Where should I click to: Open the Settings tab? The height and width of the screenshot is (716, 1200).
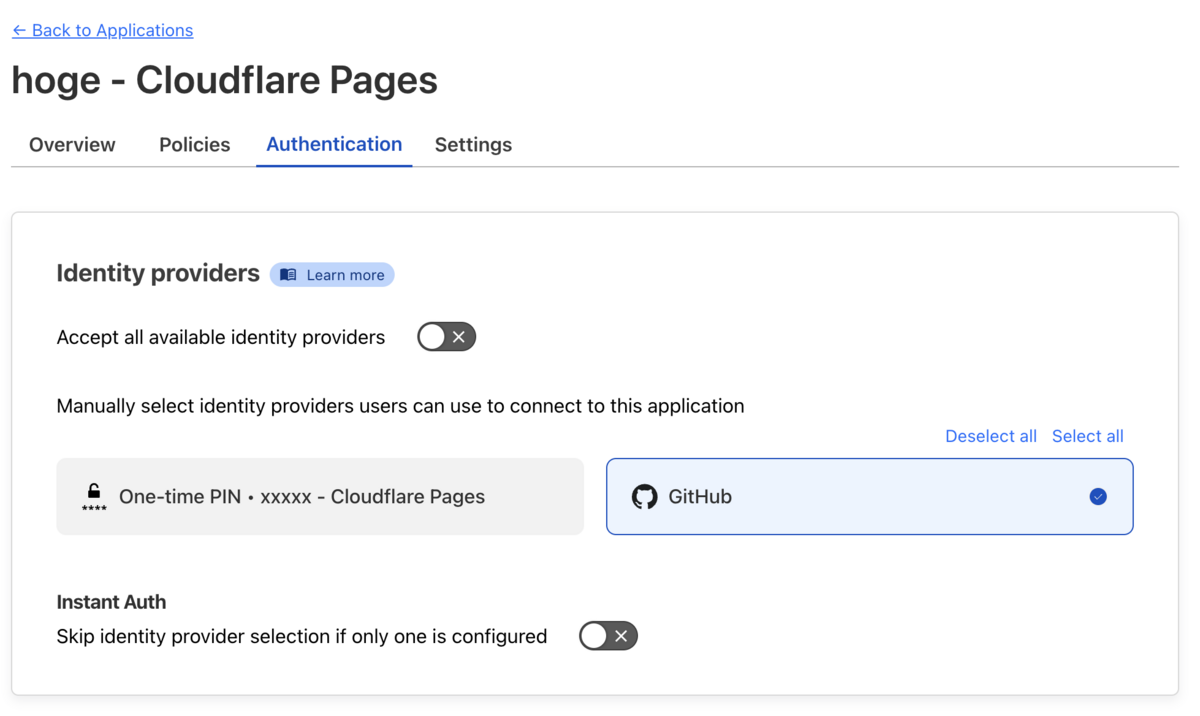click(x=473, y=145)
